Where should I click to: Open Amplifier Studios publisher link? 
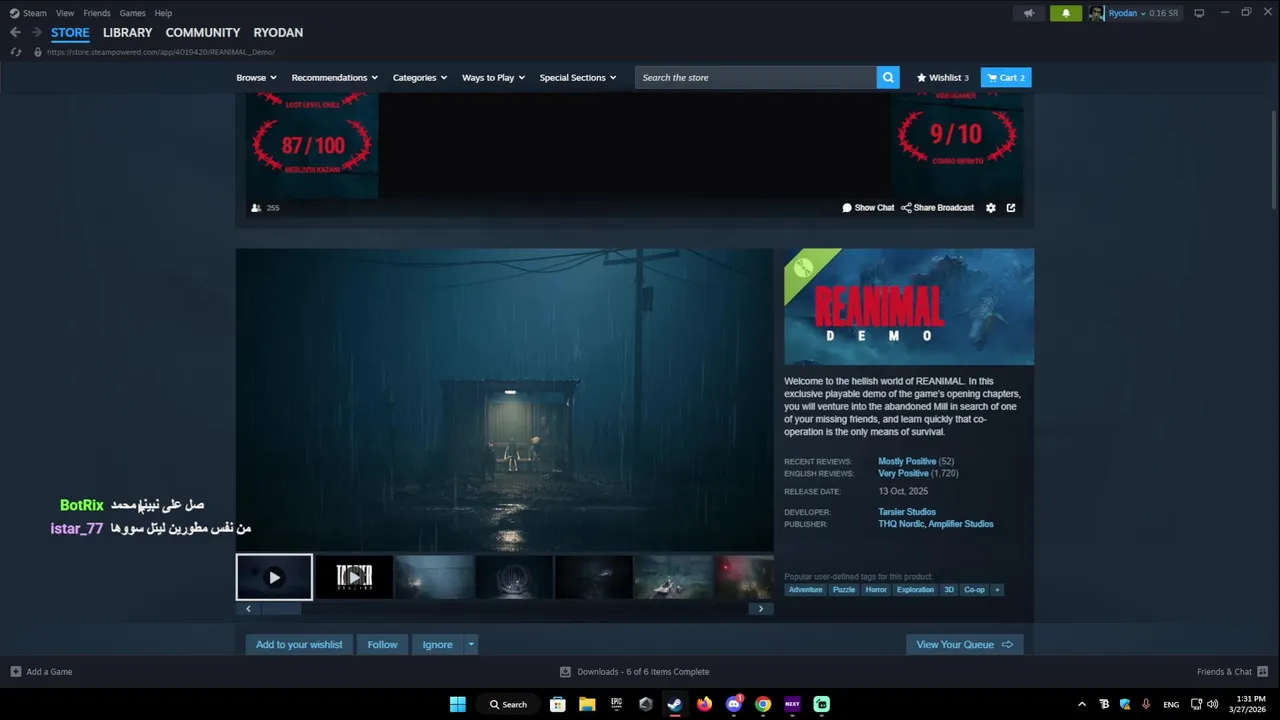tap(961, 524)
